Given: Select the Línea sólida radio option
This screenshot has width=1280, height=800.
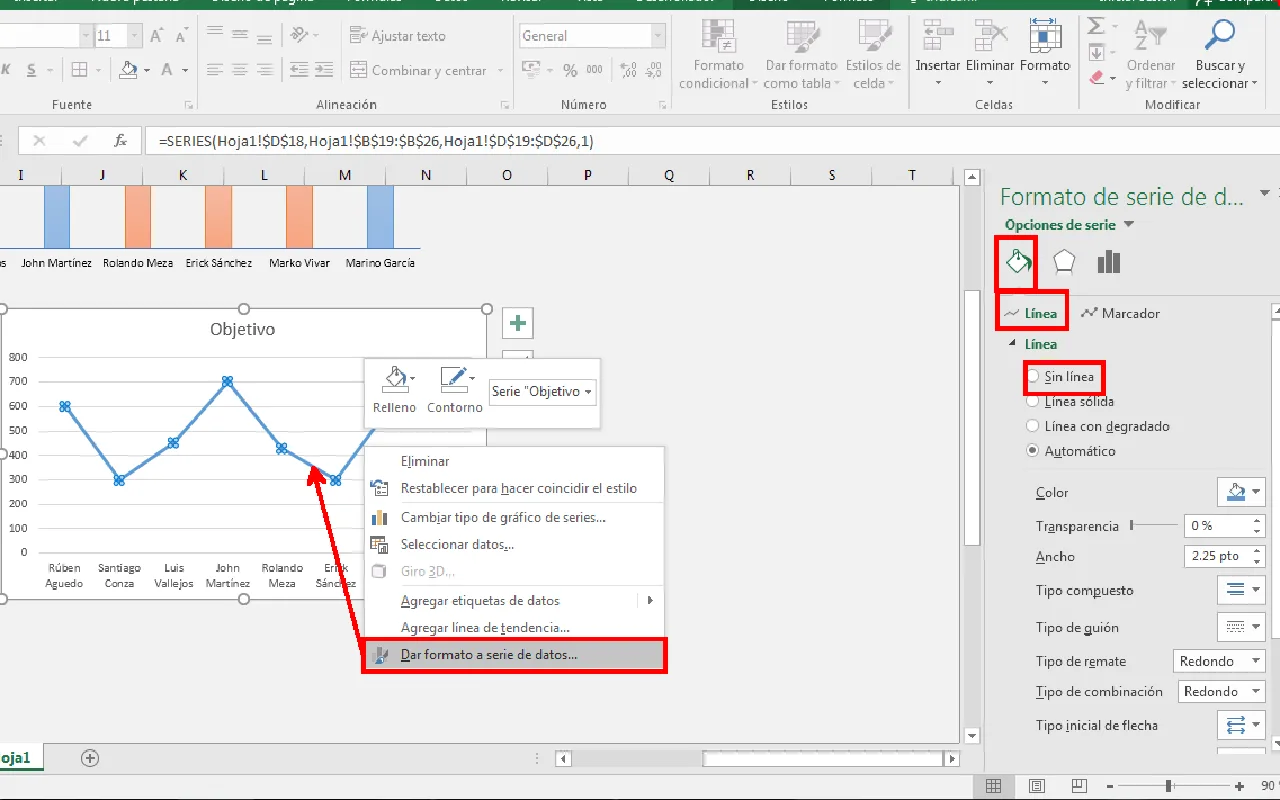Looking at the screenshot, I should (x=1033, y=402).
